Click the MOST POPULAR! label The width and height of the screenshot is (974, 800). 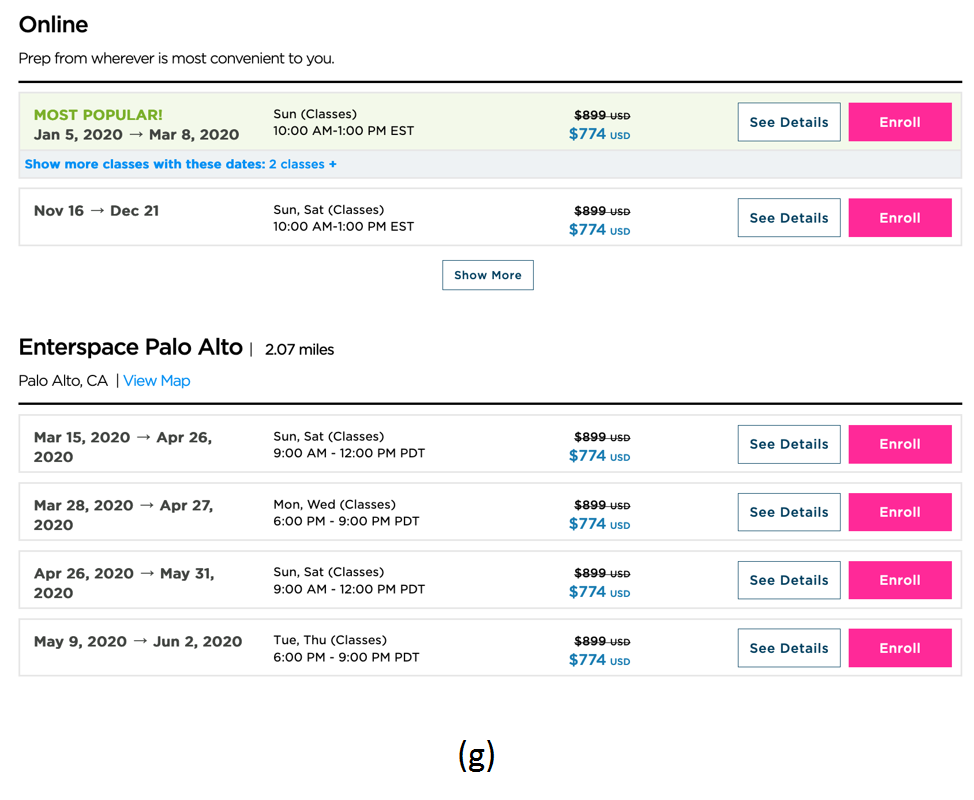tap(98, 115)
